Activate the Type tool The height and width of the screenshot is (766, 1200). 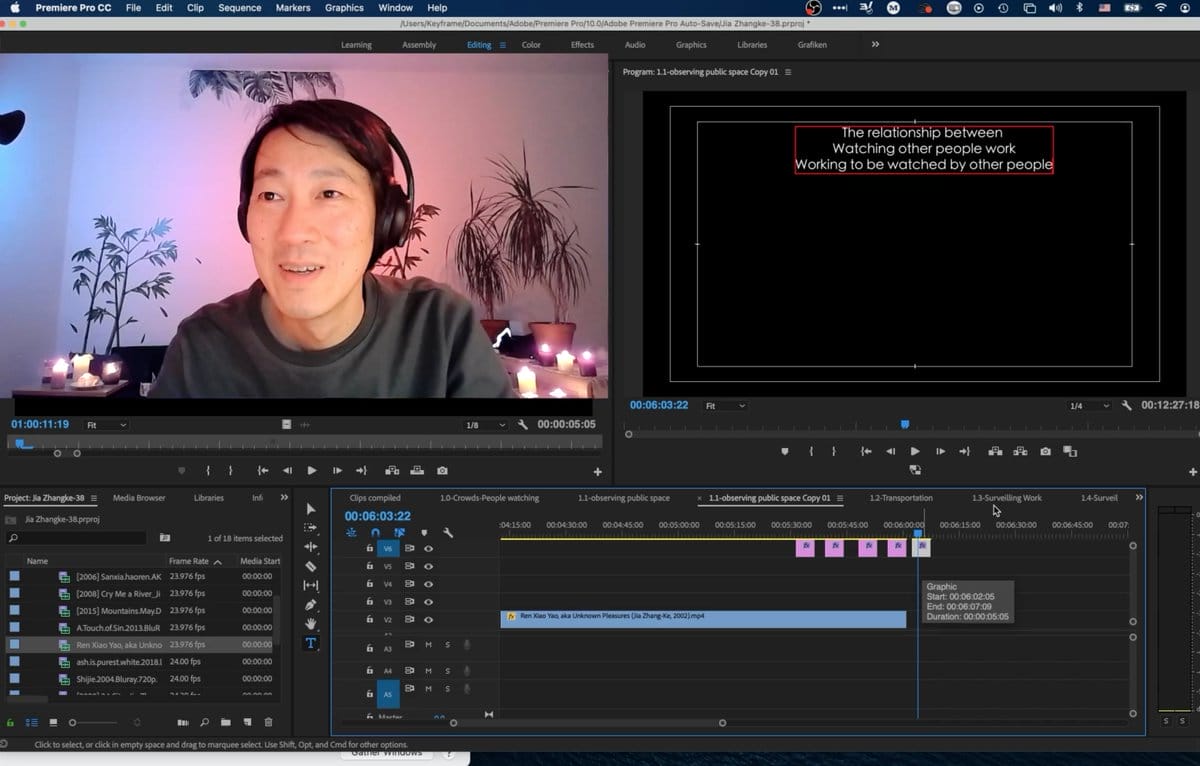[x=310, y=643]
